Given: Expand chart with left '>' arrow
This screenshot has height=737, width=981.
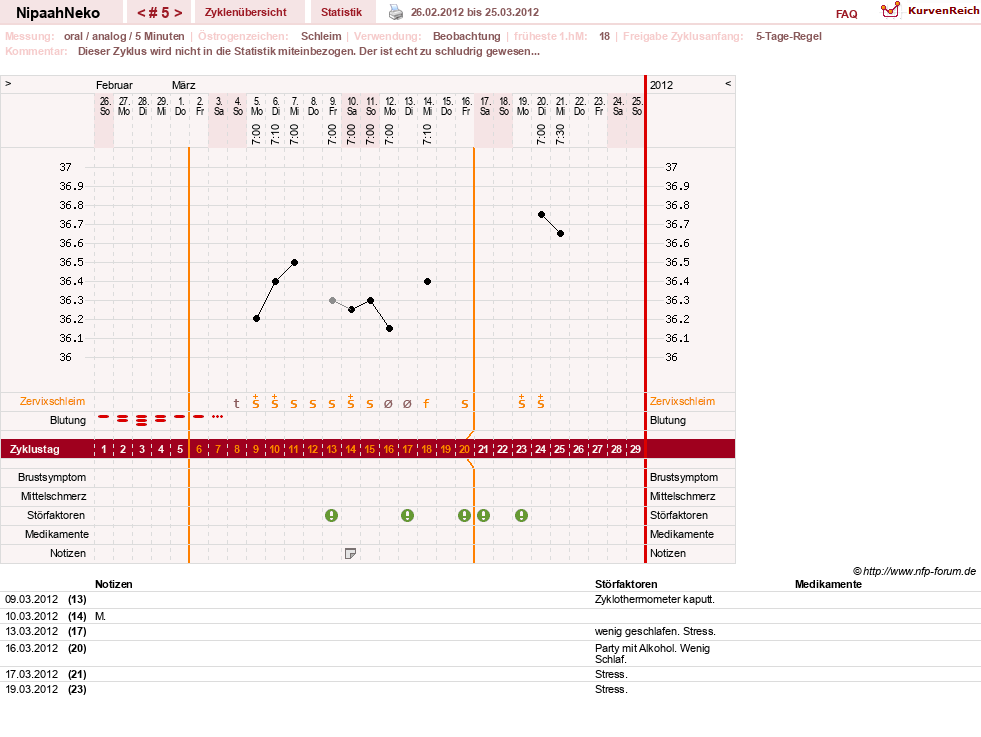Looking at the screenshot, I should tap(8, 83).
